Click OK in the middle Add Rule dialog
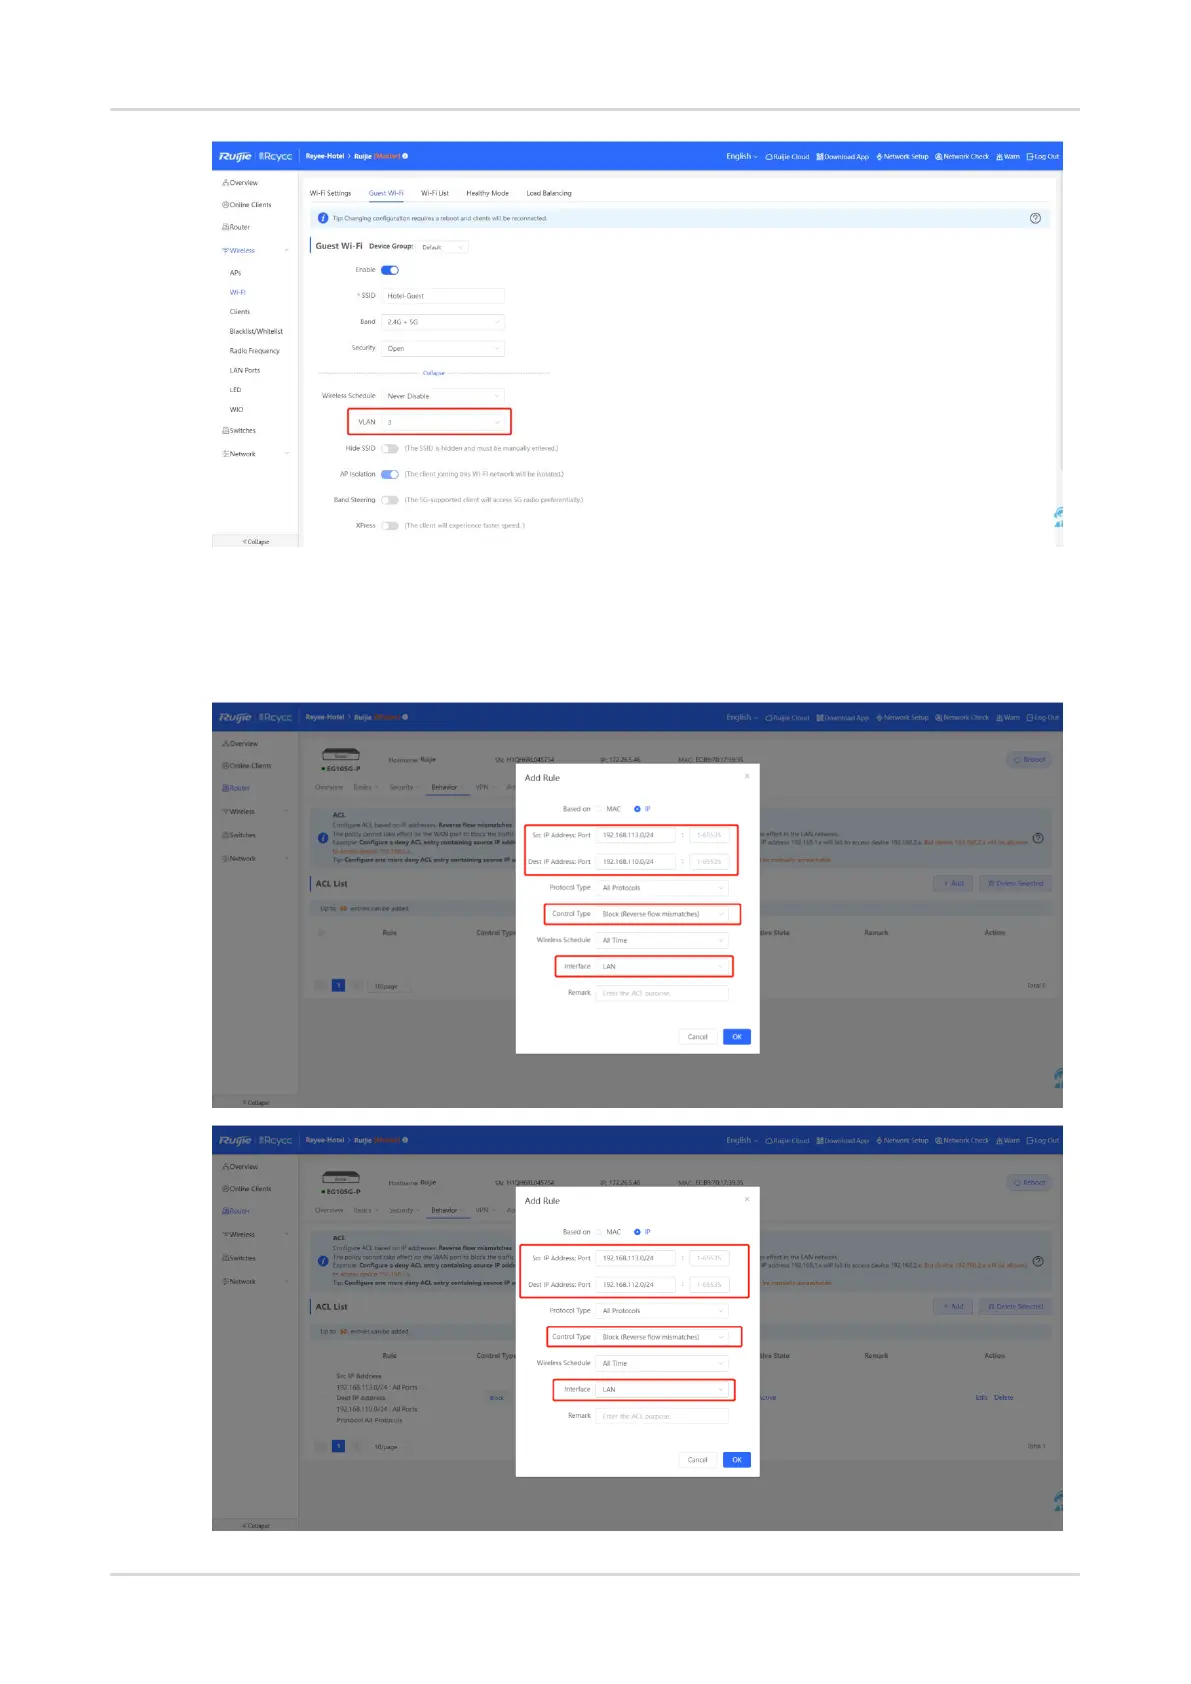The height and width of the screenshot is (1684, 1191). point(737,1037)
